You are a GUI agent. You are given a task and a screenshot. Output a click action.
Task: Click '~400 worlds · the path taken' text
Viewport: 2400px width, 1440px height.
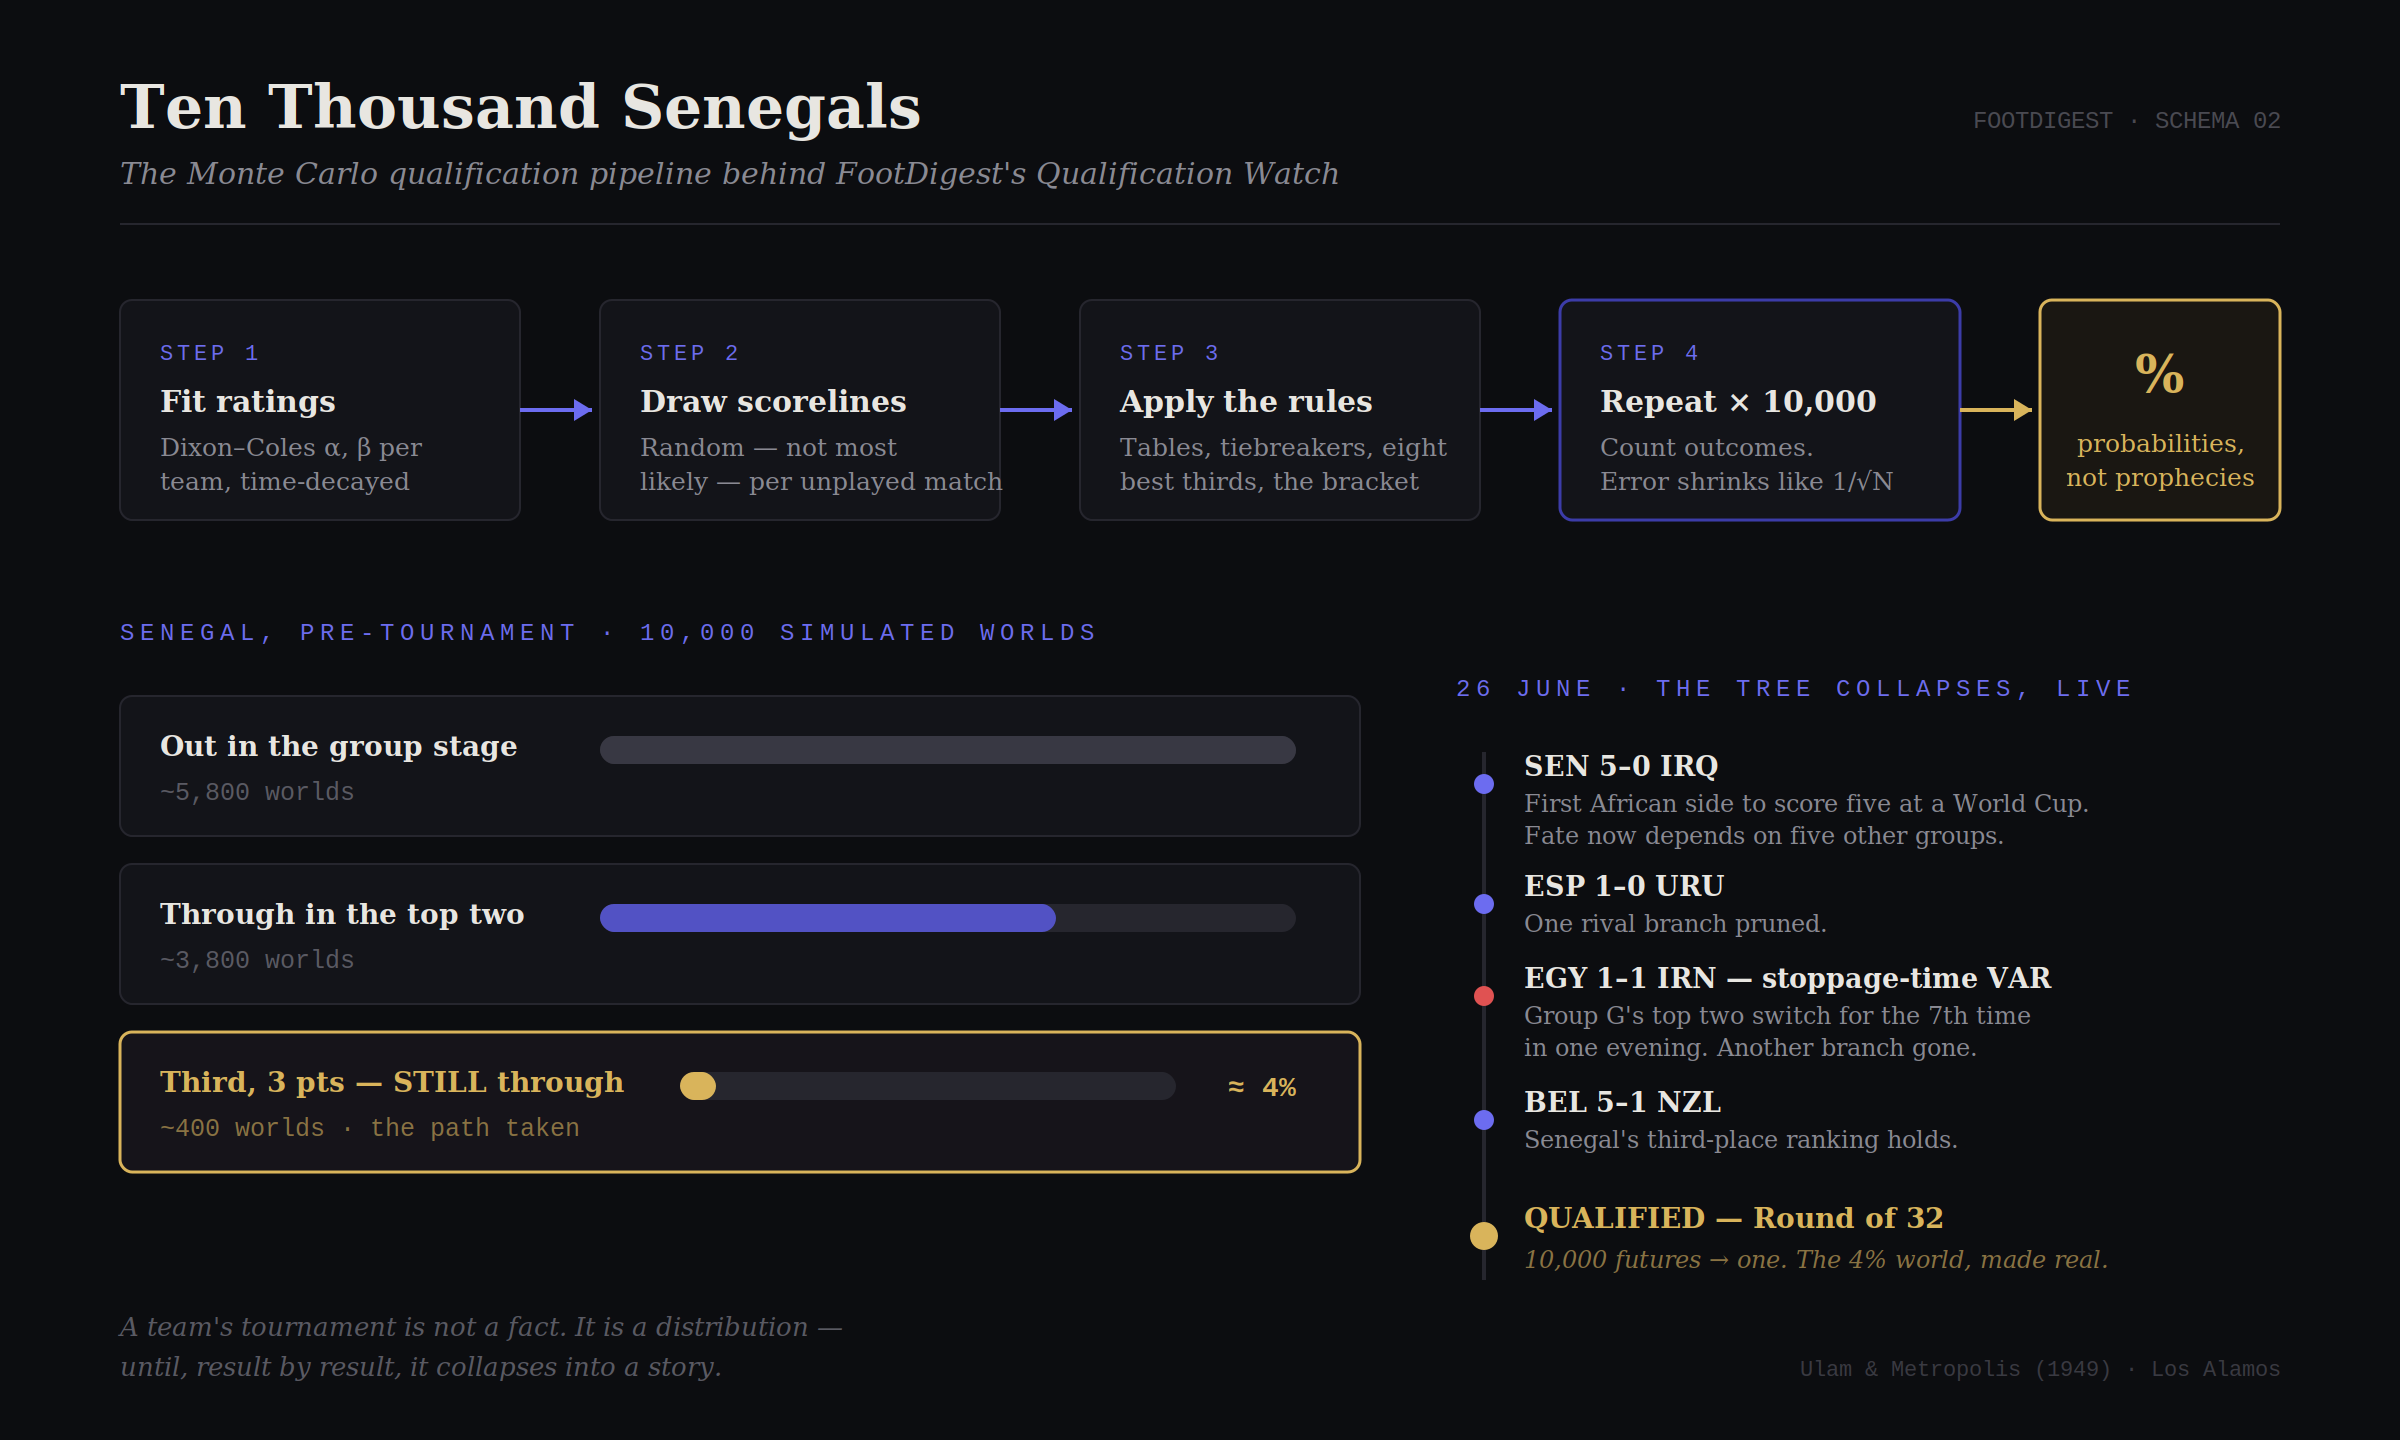(370, 1128)
